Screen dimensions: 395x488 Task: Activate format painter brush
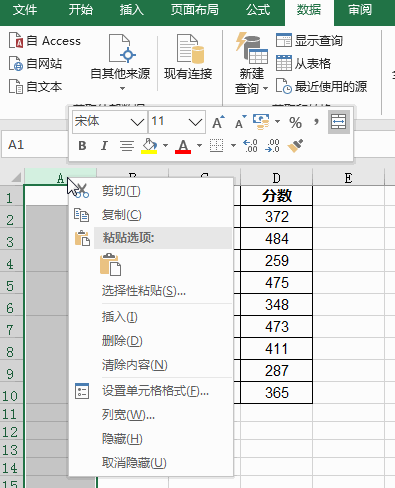click(x=295, y=146)
